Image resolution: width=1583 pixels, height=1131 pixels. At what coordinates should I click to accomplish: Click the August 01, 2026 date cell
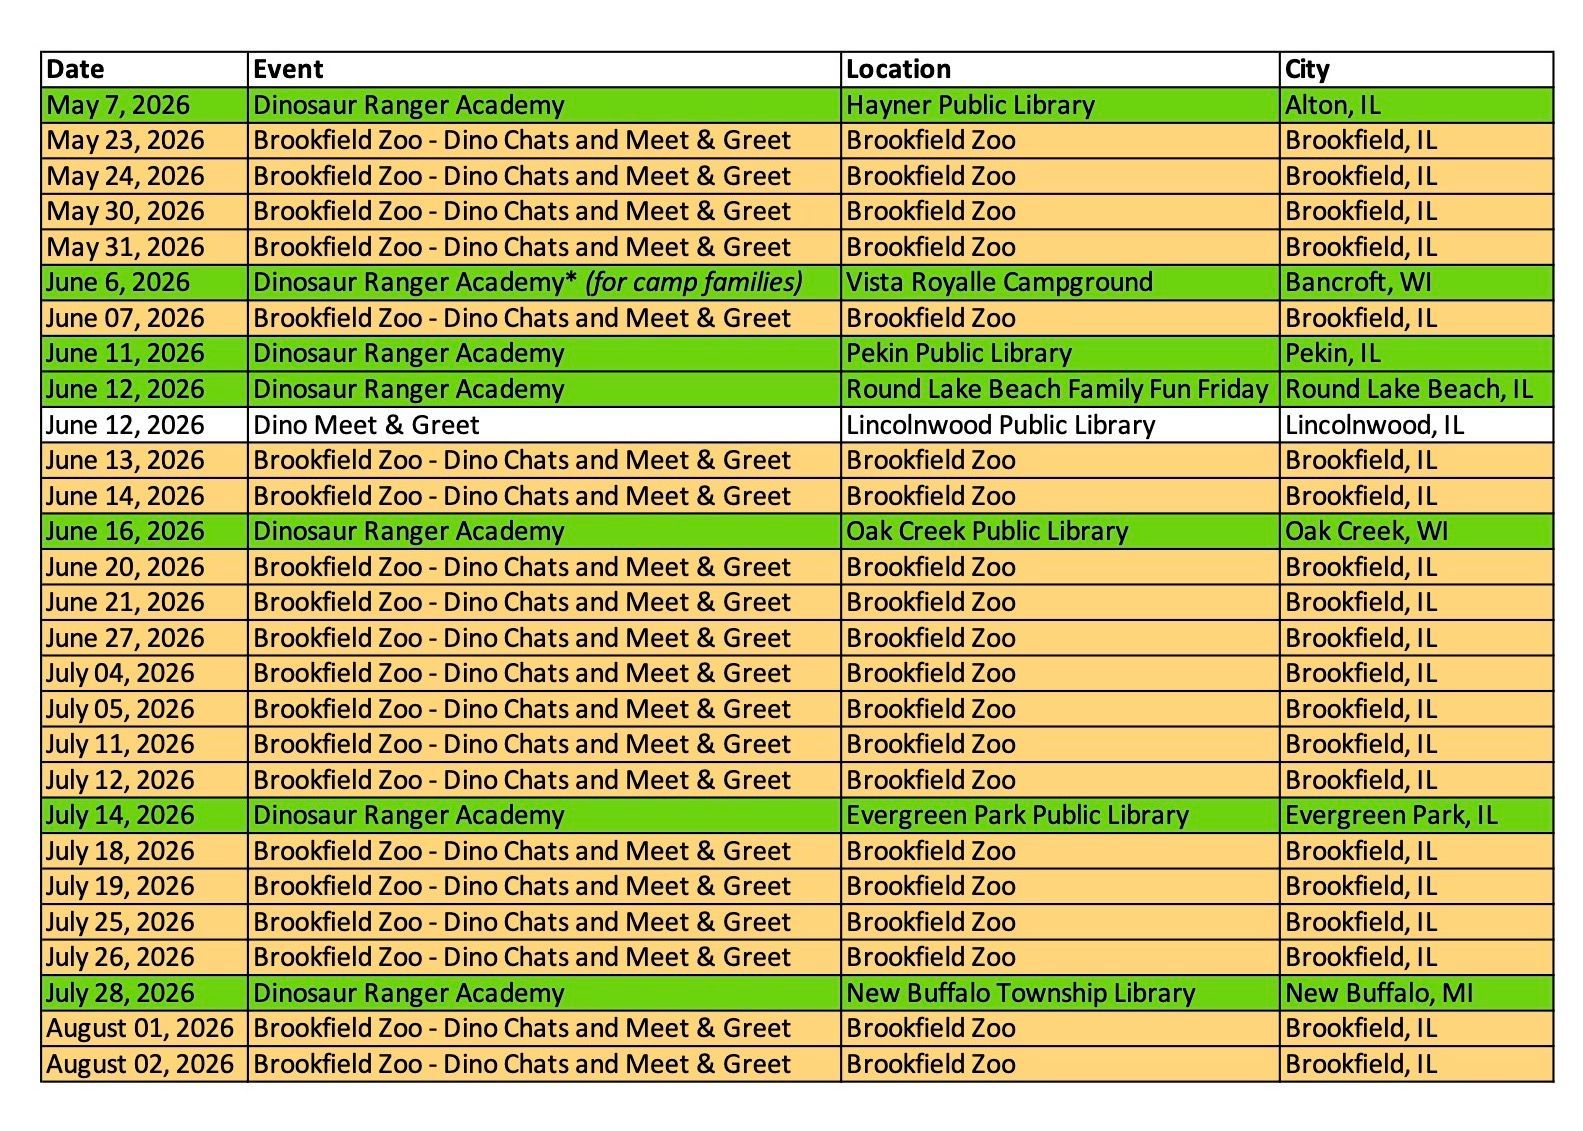click(144, 1028)
